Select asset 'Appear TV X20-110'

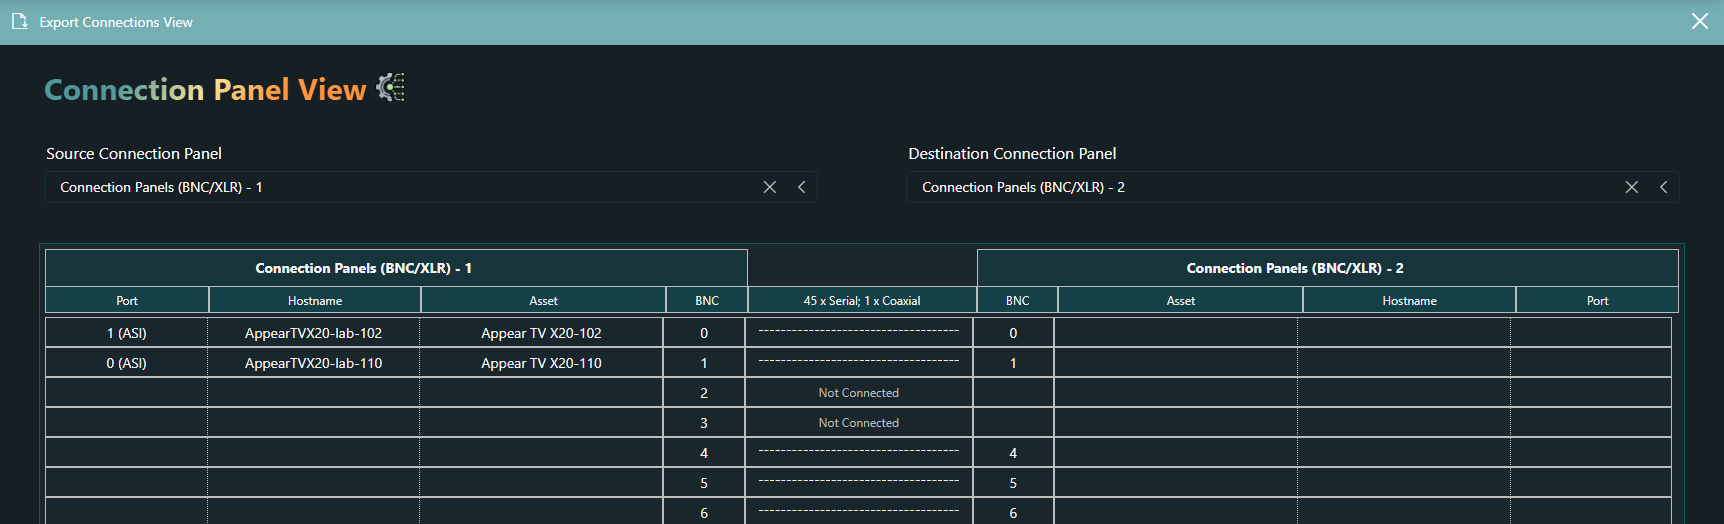(x=542, y=363)
